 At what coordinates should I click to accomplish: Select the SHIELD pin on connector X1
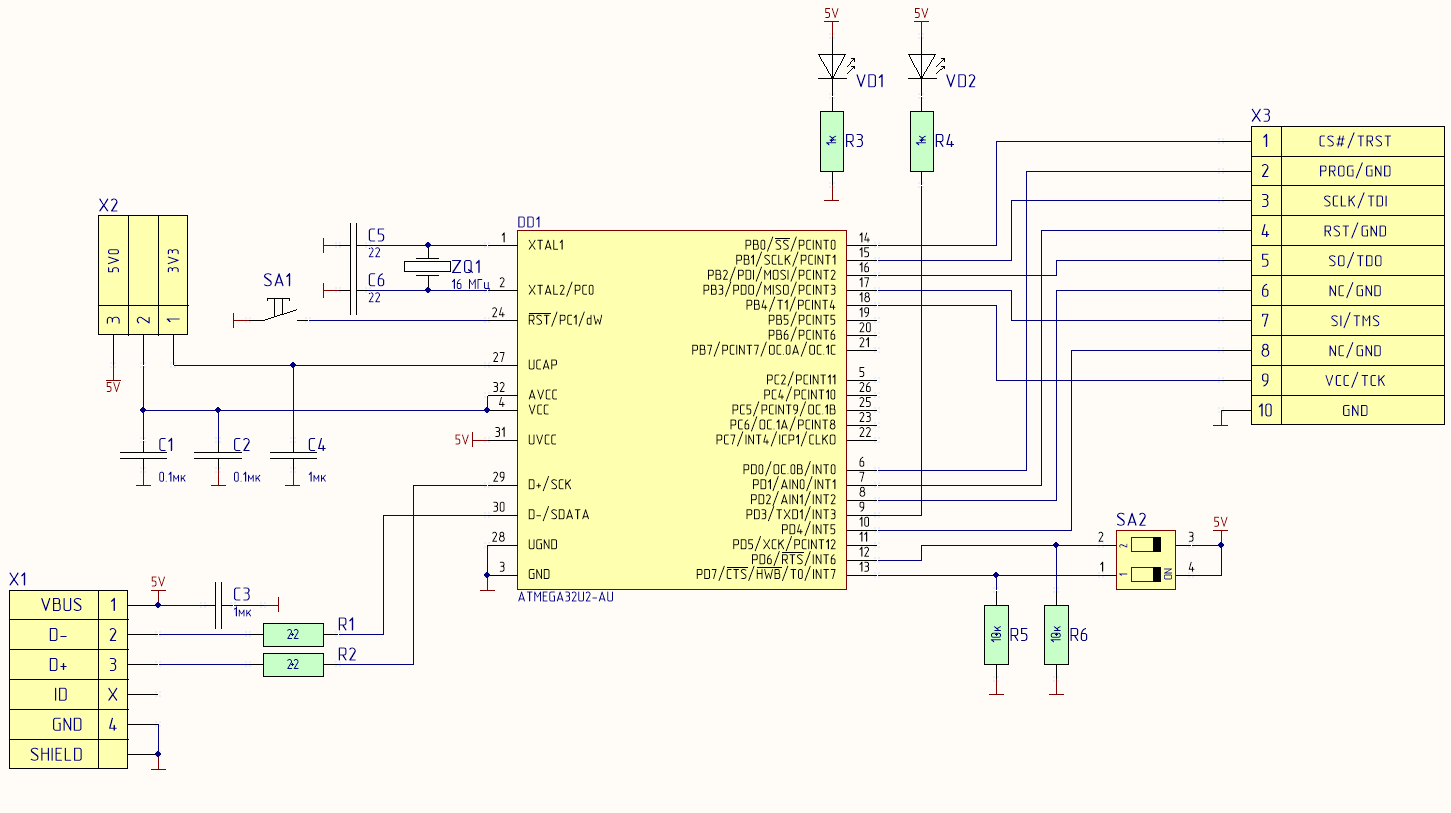(55, 755)
